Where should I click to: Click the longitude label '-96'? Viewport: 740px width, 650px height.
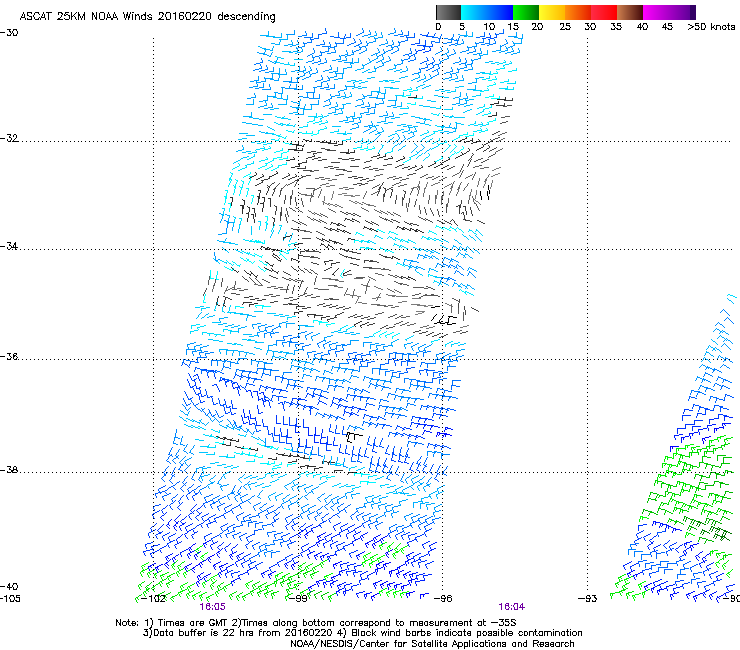pos(443,599)
